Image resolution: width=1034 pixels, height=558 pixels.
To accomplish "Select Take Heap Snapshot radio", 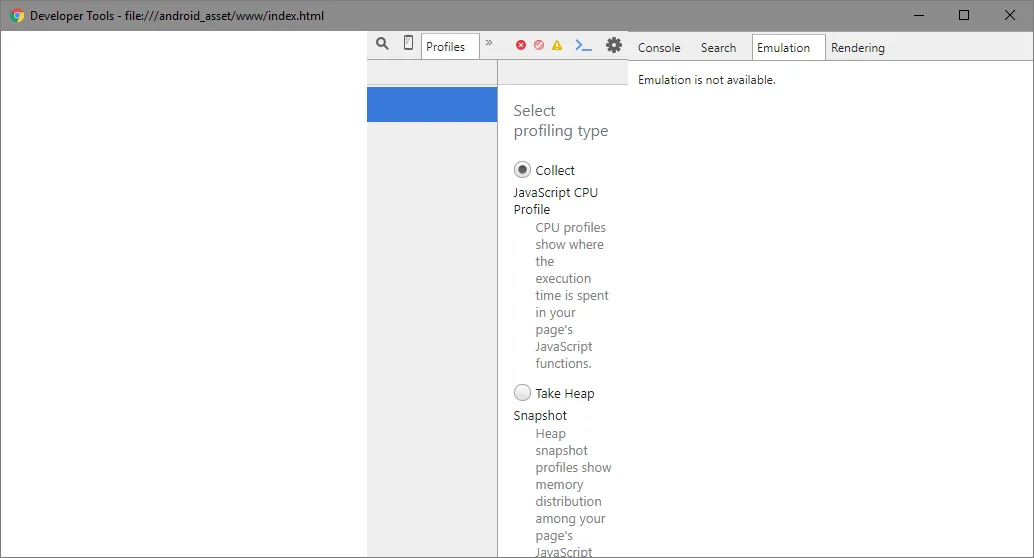I will 522,392.
